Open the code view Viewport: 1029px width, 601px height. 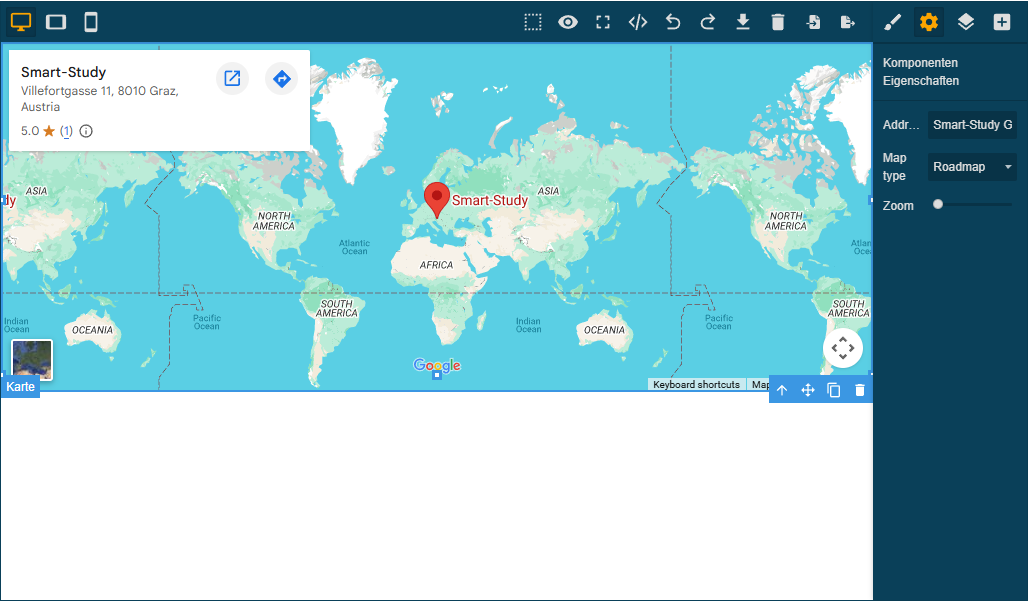coord(638,22)
